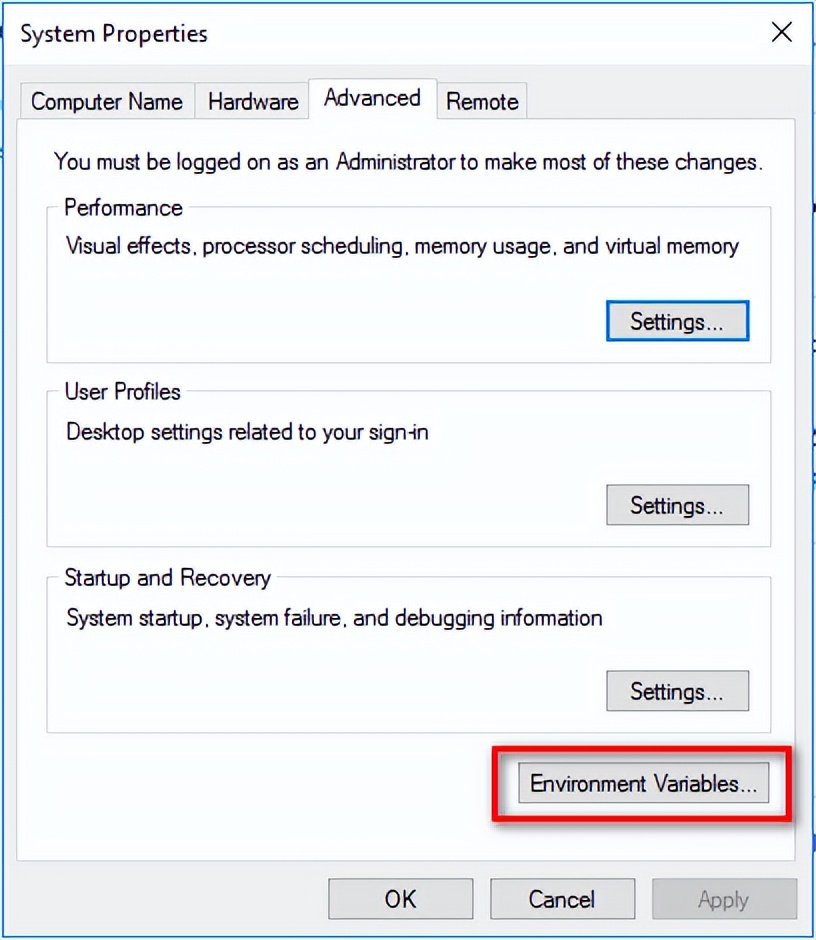Screen dimensions: 816x940
Task: Open the Hardware tab
Action: (253, 101)
